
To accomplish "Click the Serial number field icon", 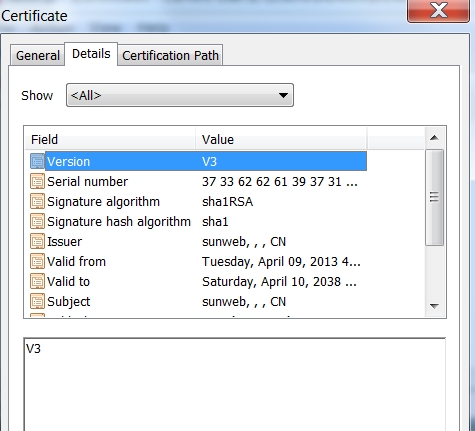I will point(37,181).
